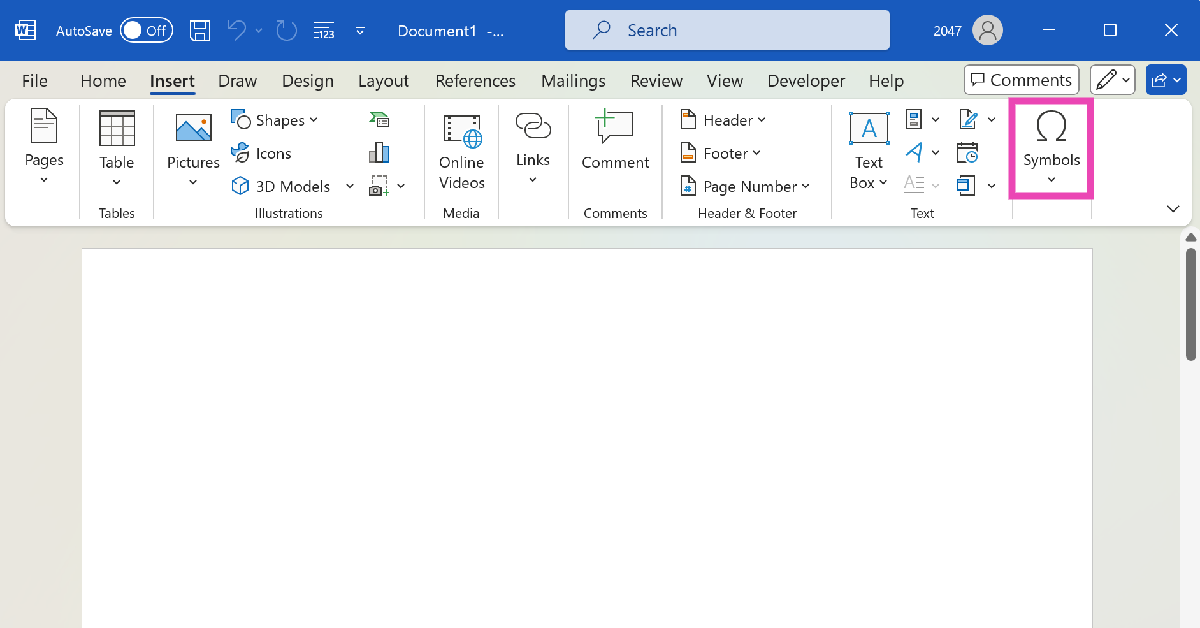Insert a Chart from Illustrations group
Viewport: 1200px width, 628px height.
pos(379,152)
